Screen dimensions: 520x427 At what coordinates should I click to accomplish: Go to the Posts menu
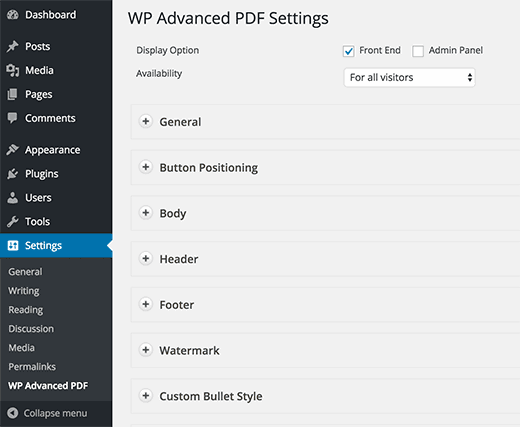coord(38,46)
